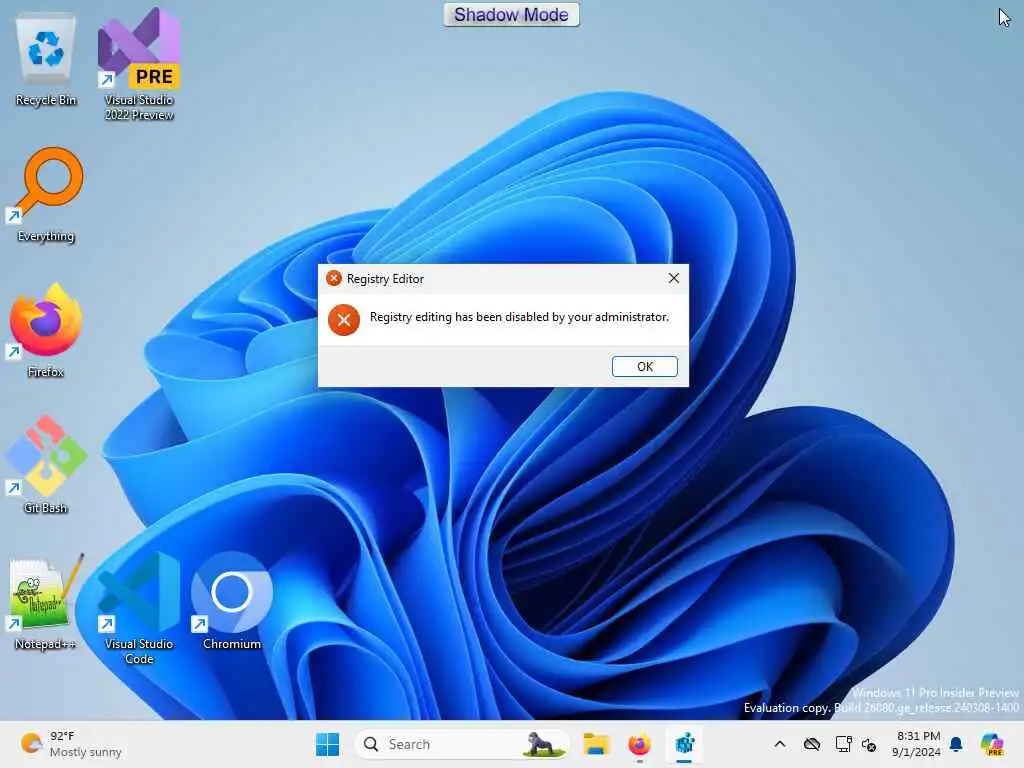
Task: Click the taskbar Search box
Action: (x=461, y=744)
